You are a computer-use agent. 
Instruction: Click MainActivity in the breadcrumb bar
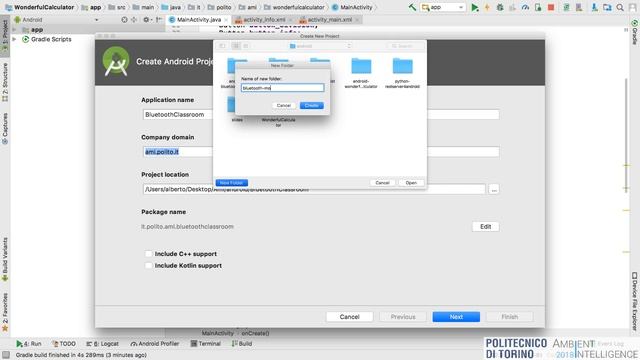(352, 7)
